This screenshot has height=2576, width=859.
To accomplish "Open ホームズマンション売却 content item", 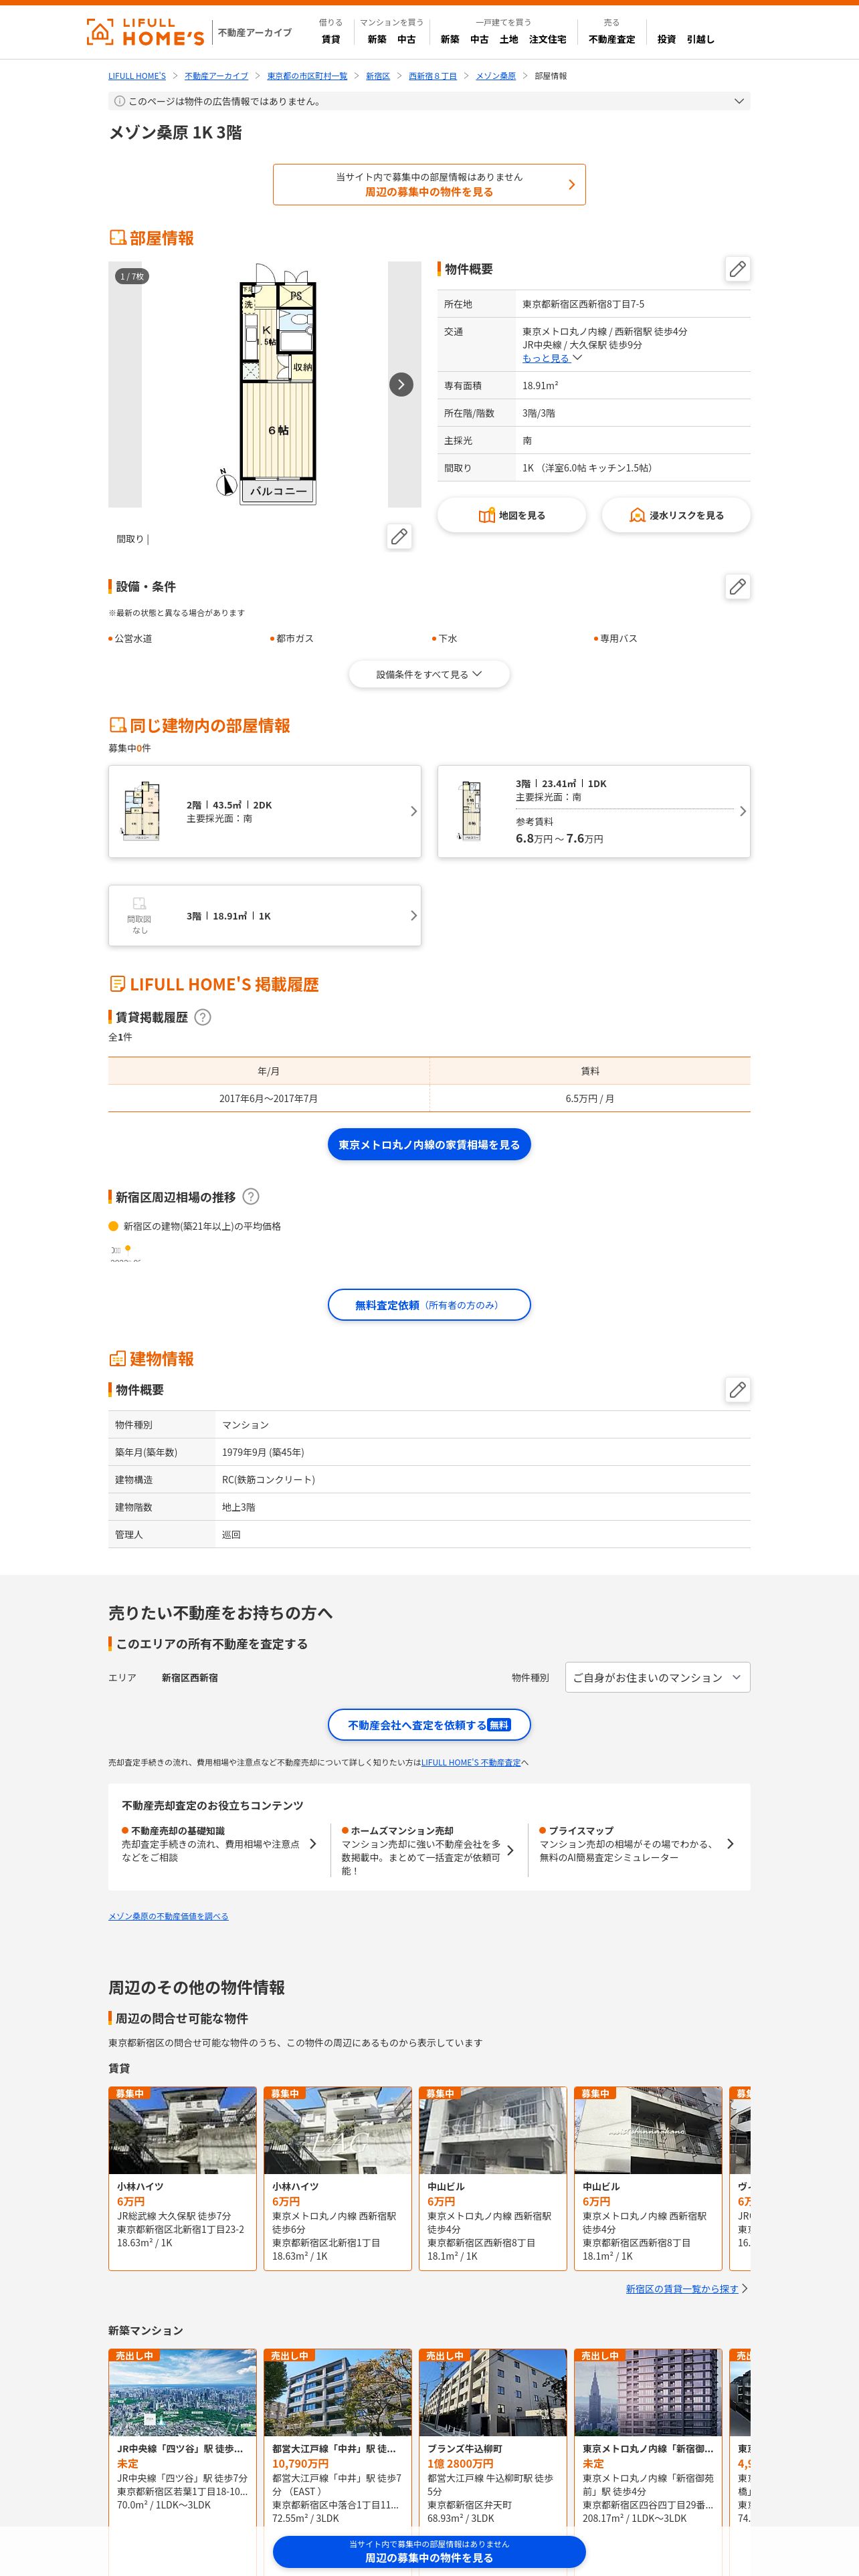I will pos(428,1850).
